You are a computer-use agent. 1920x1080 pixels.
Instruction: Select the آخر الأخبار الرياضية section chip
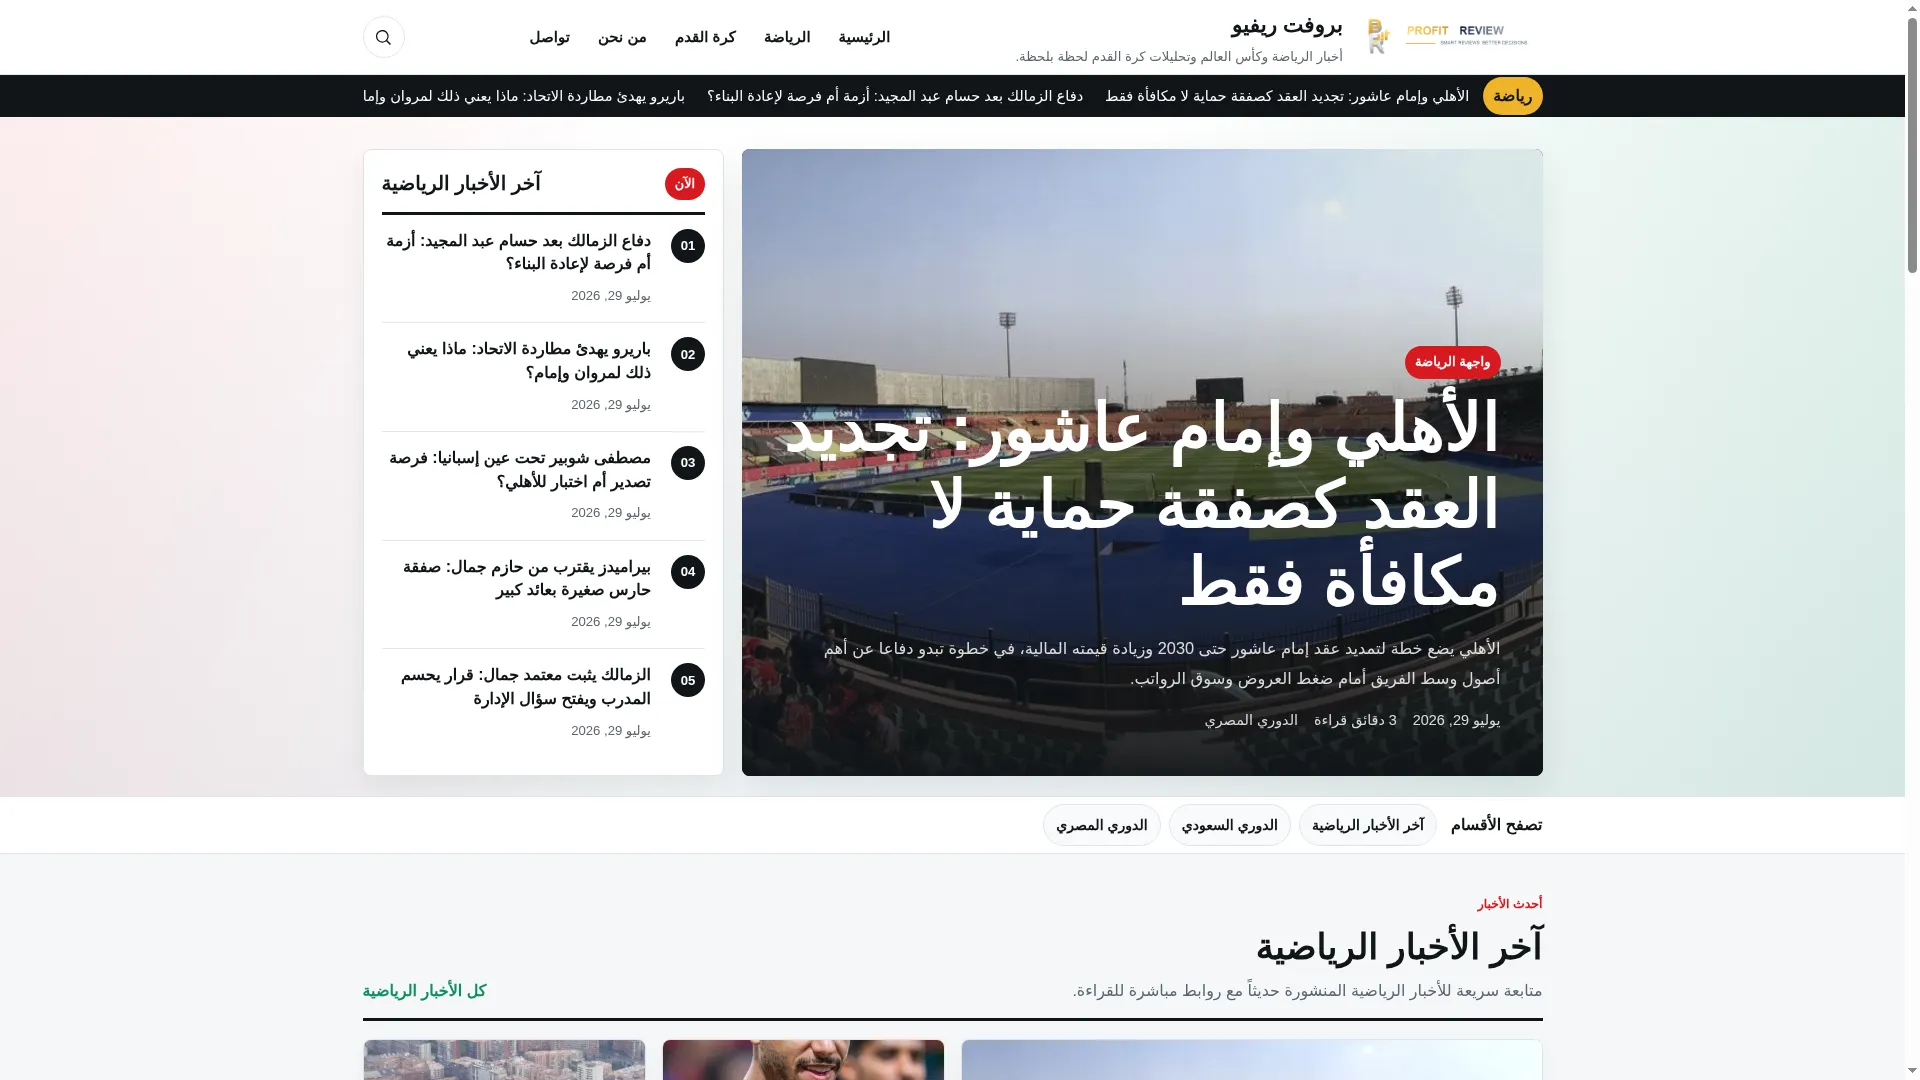pos(1367,825)
